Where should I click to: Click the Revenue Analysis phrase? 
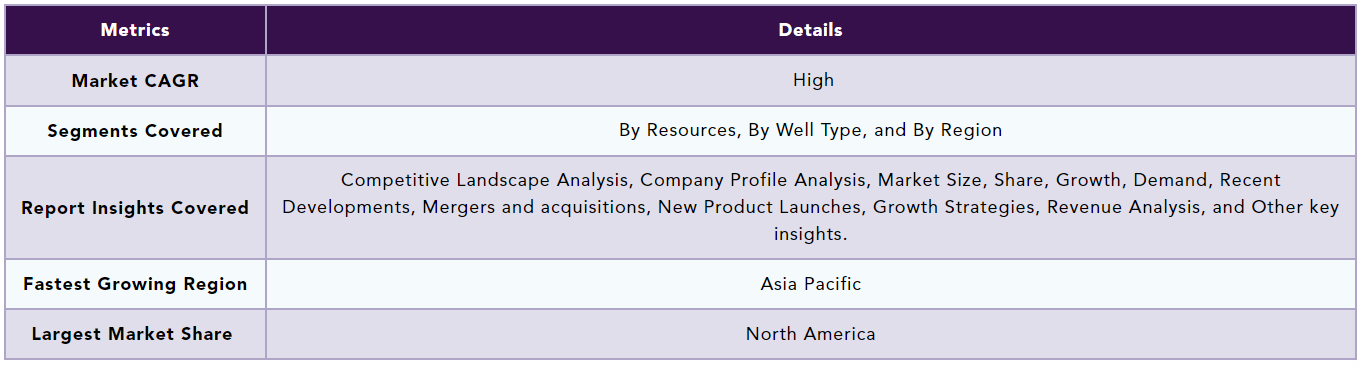click(1121, 208)
